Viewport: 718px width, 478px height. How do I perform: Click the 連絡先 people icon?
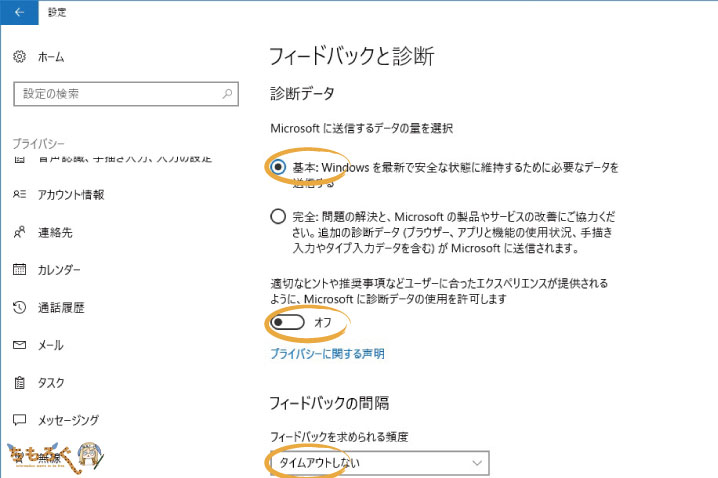click(x=19, y=232)
